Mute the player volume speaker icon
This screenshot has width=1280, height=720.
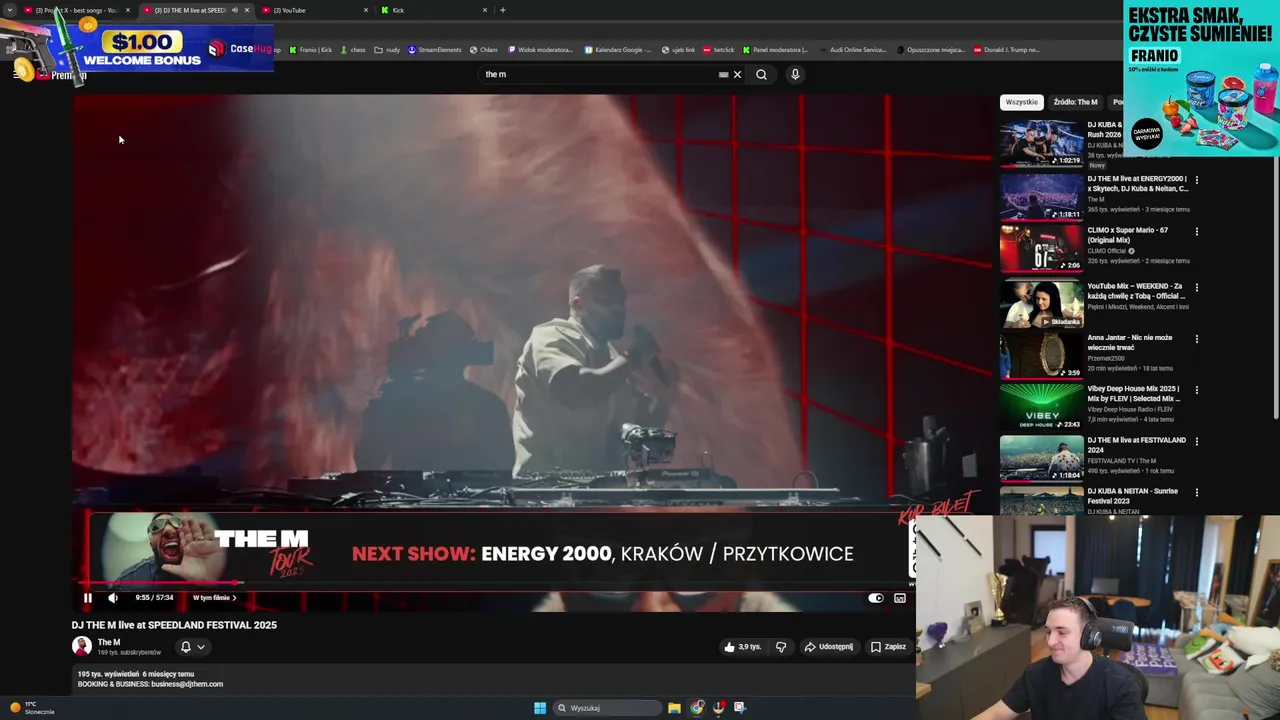click(113, 598)
